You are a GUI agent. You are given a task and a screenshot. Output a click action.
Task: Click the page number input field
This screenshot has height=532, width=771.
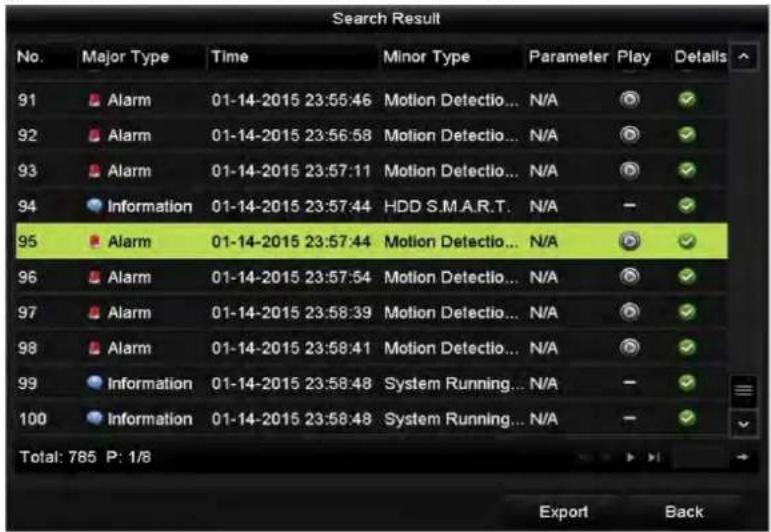tap(702, 458)
